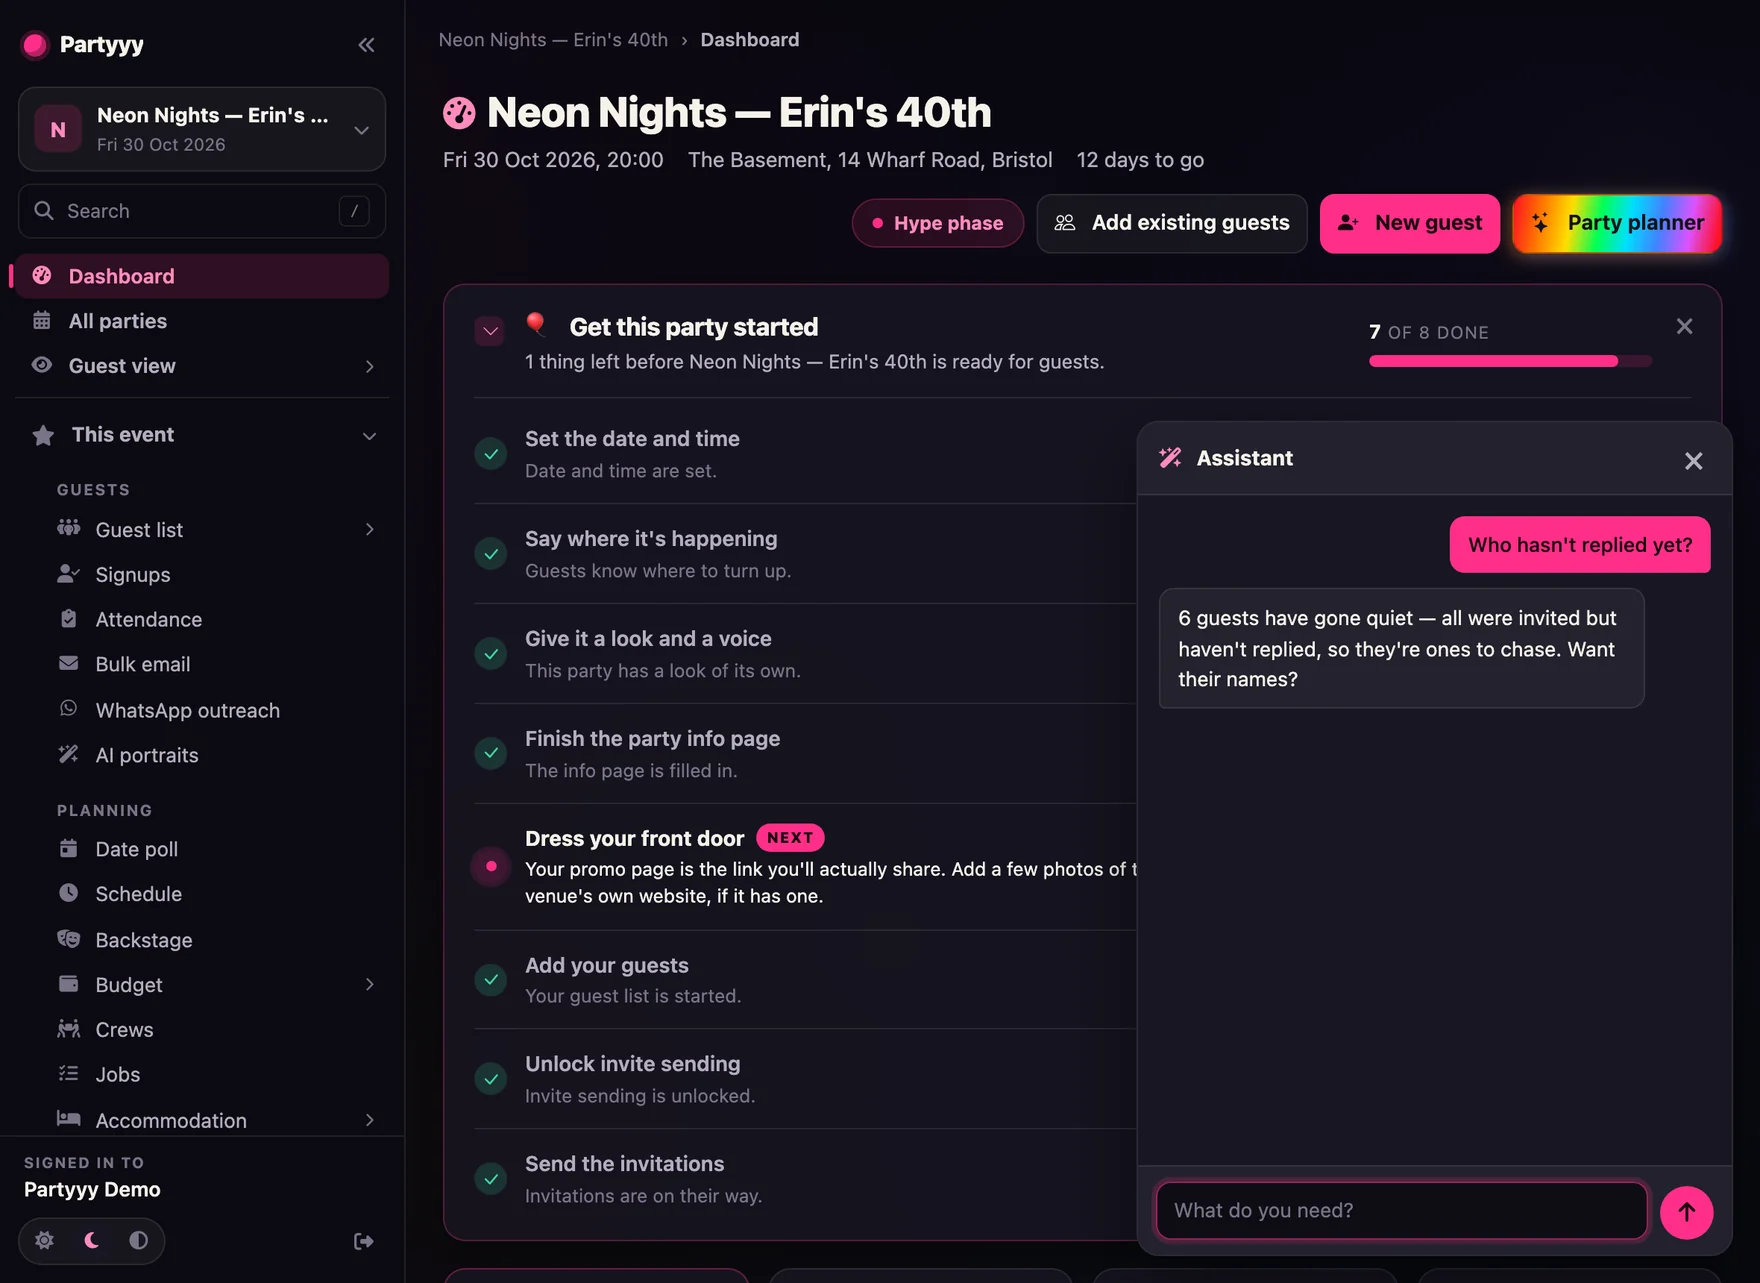
Task: Switch to dark theme moon icon
Action: tap(91, 1241)
